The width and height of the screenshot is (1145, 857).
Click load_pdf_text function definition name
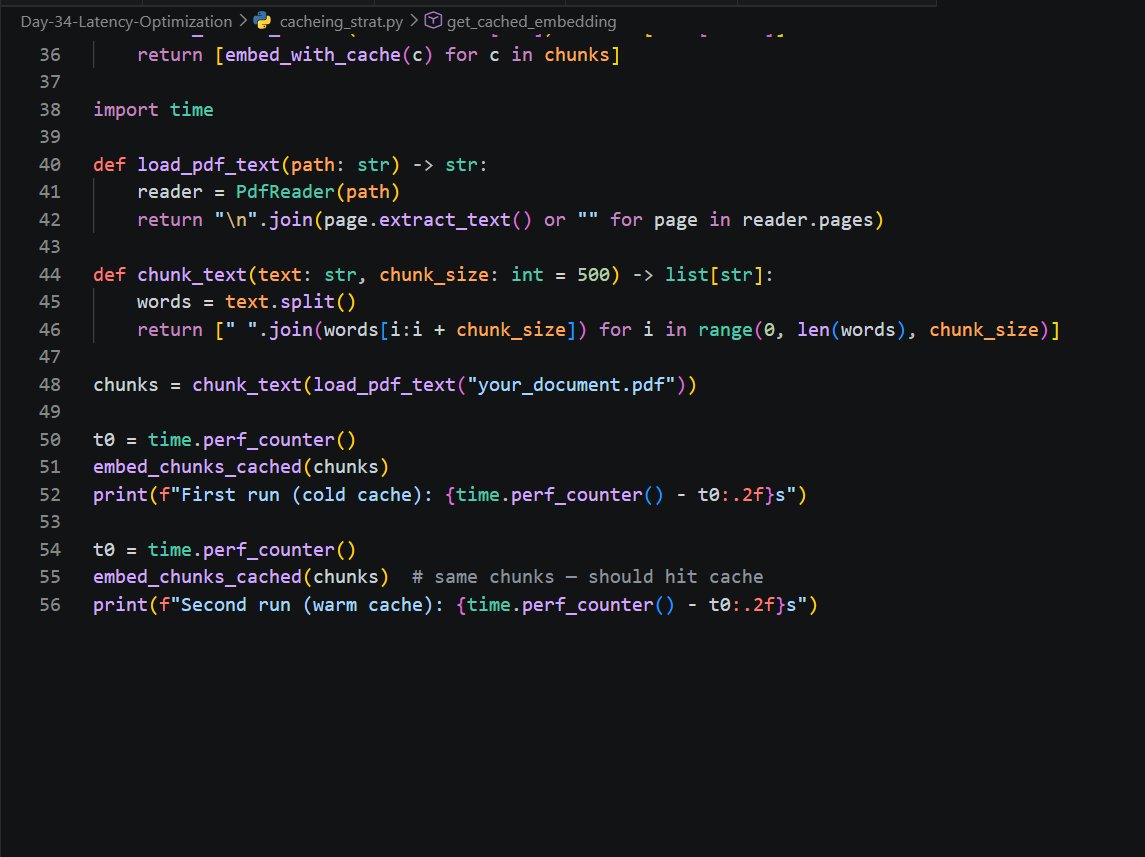point(208,165)
